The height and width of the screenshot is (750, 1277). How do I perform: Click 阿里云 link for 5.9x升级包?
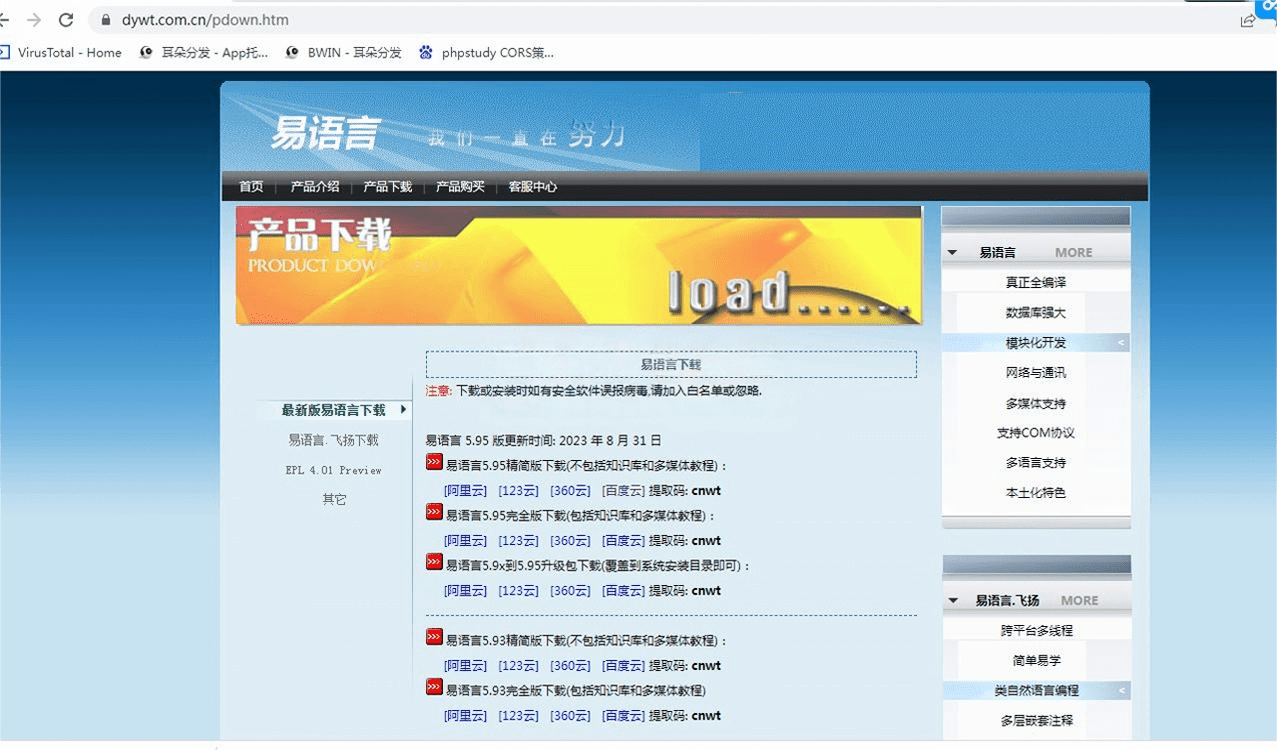tap(465, 591)
